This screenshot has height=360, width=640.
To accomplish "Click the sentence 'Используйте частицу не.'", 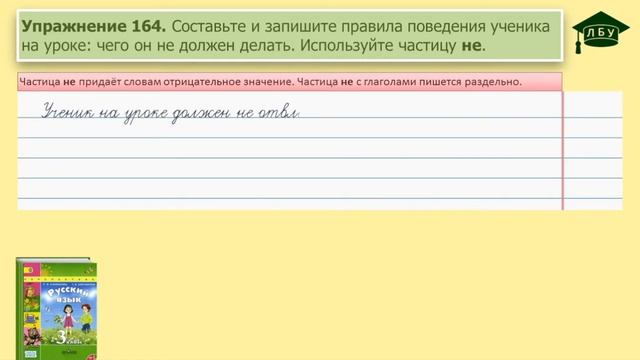I will click(393, 45).
